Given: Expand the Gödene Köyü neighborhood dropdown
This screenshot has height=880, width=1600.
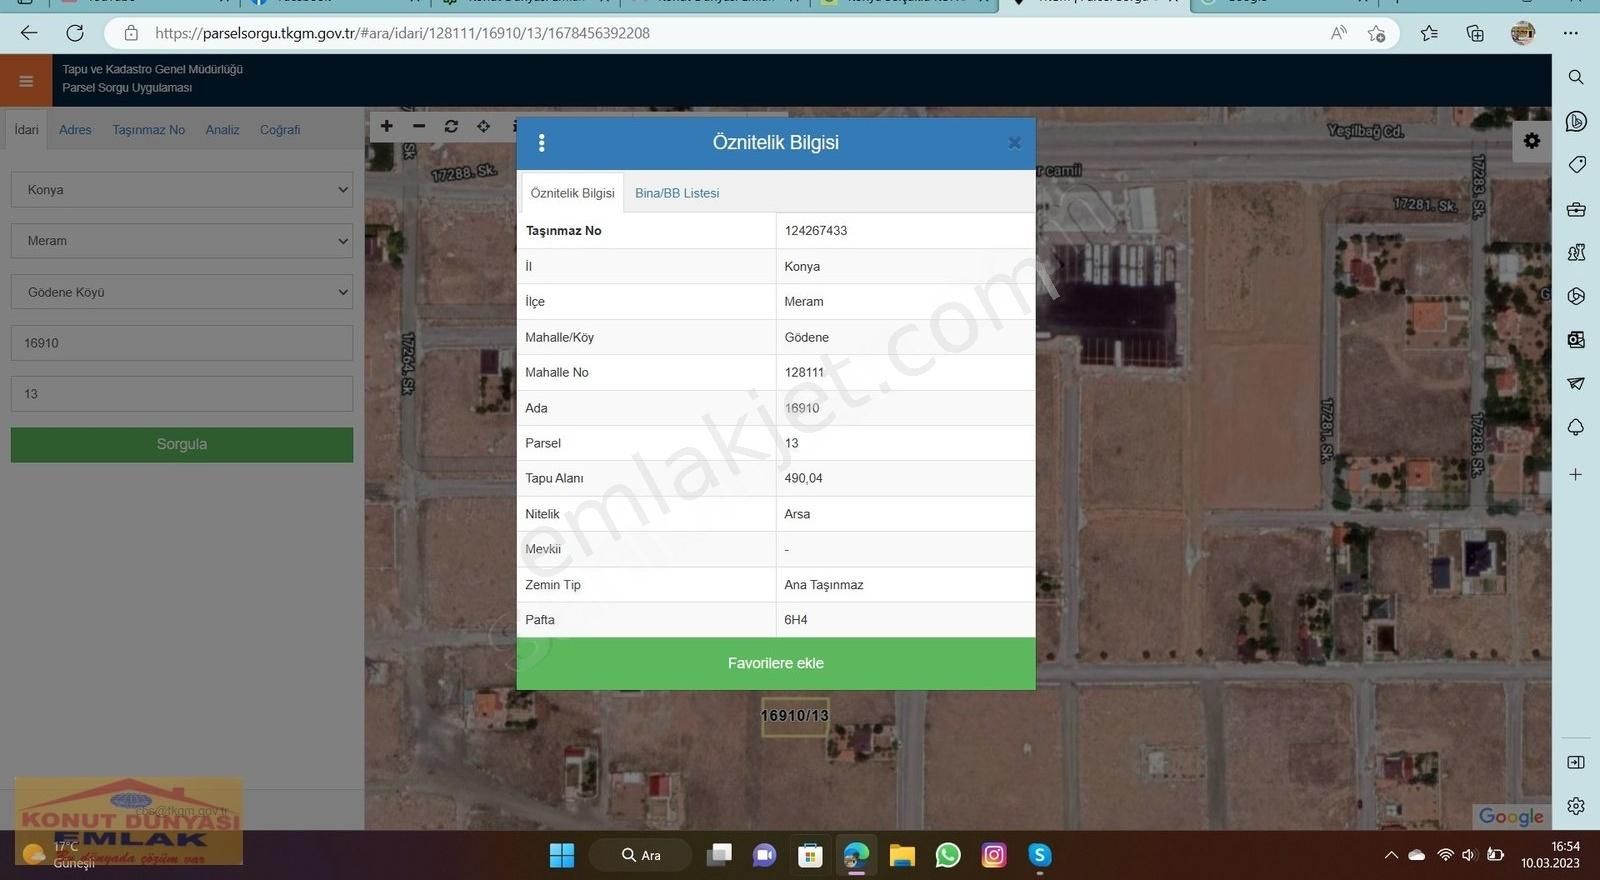Looking at the screenshot, I should click(182, 292).
